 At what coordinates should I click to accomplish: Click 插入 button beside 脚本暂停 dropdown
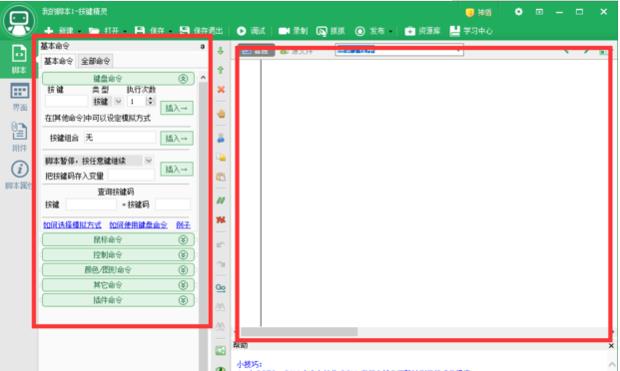(177, 169)
